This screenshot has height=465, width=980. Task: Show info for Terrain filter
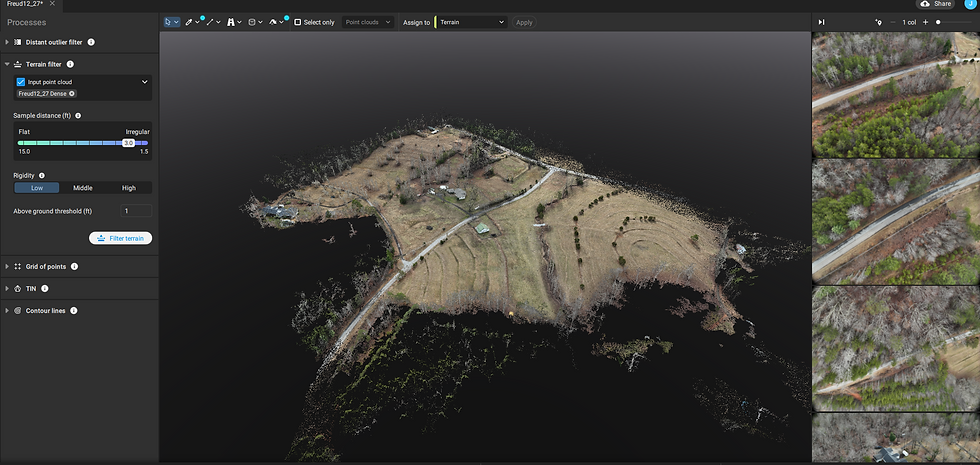click(x=70, y=64)
